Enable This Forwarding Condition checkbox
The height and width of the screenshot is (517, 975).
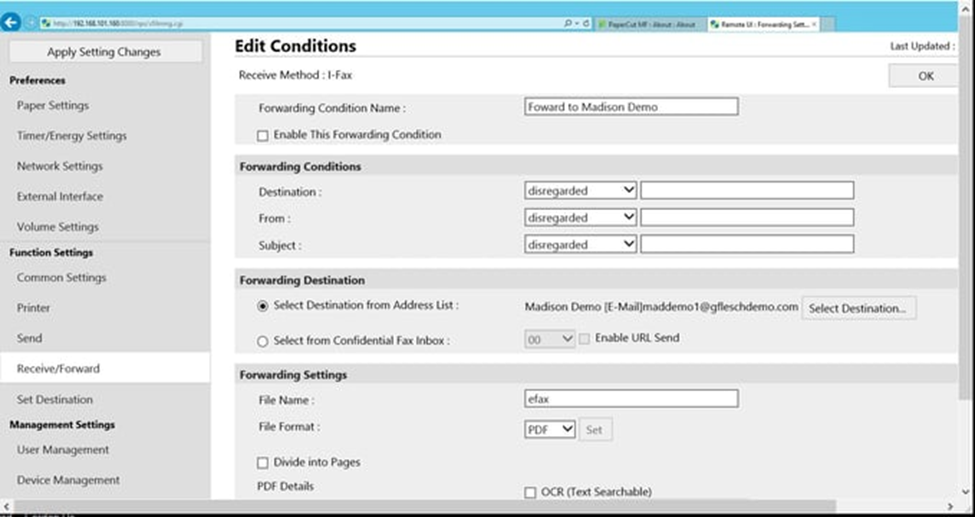pos(263,135)
